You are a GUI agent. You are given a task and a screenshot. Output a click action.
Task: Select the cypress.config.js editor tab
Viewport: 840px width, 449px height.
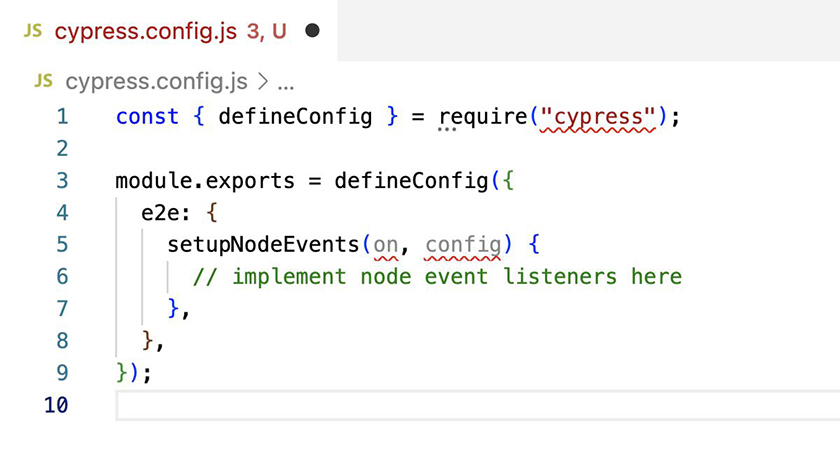click(169, 31)
